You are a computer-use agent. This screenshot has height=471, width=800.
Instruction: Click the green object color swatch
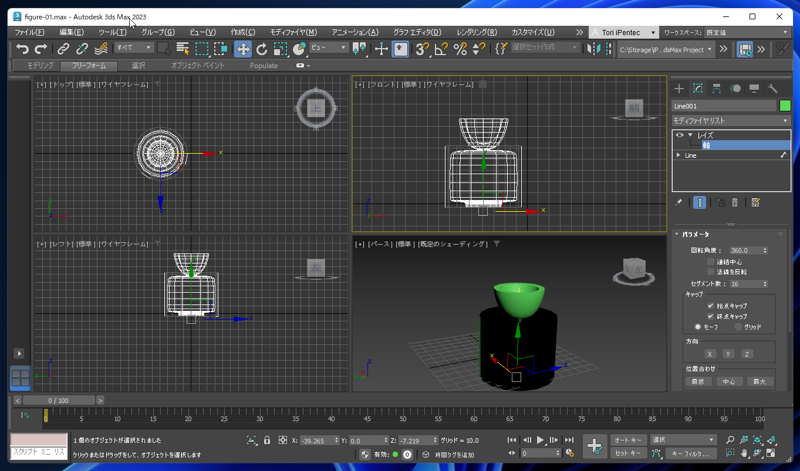[785, 106]
